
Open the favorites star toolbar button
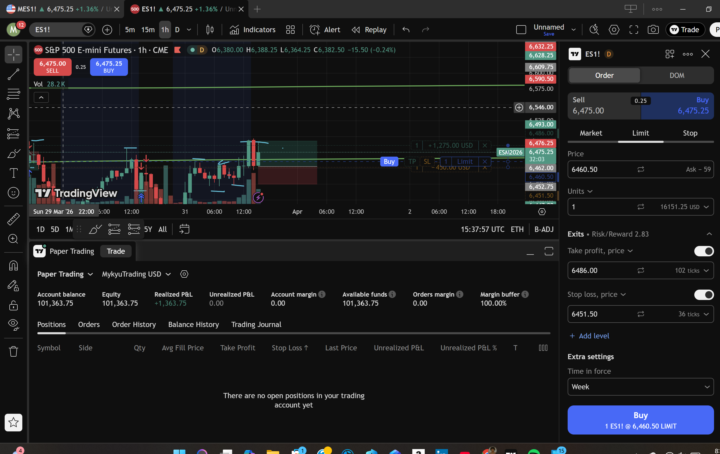13,422
